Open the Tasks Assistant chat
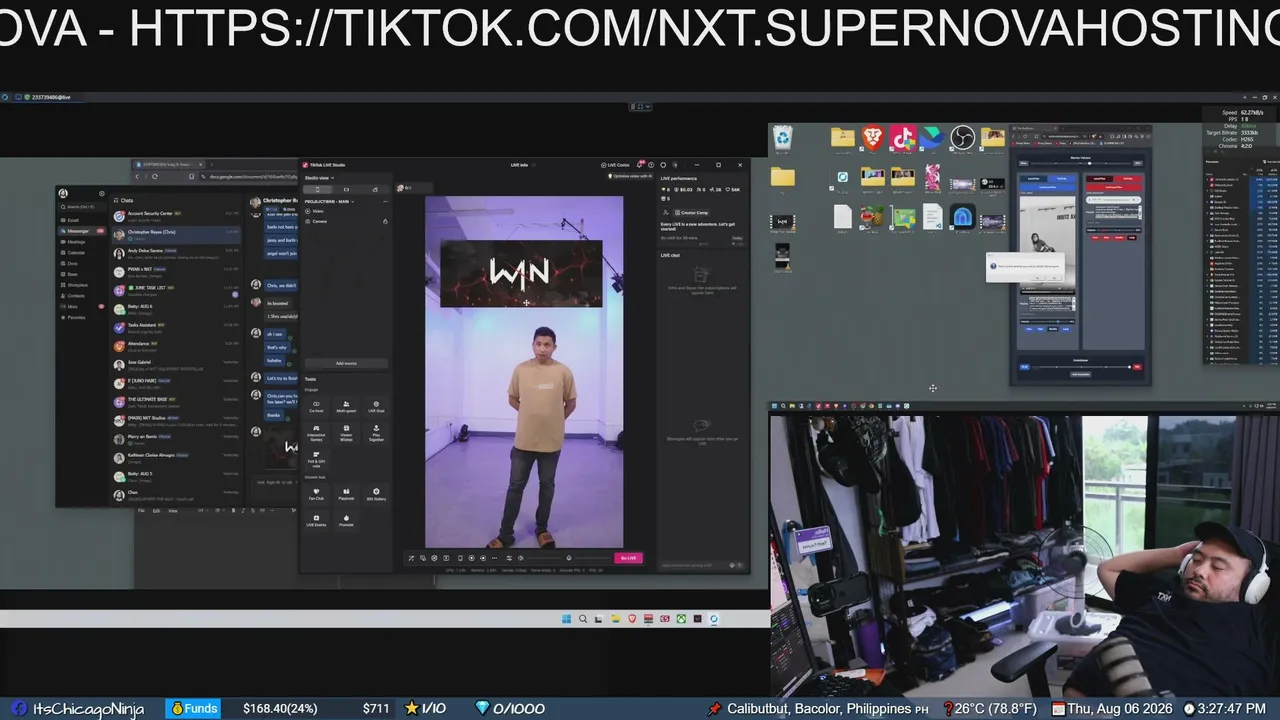The image size is (1280, 720). point(176,326)
